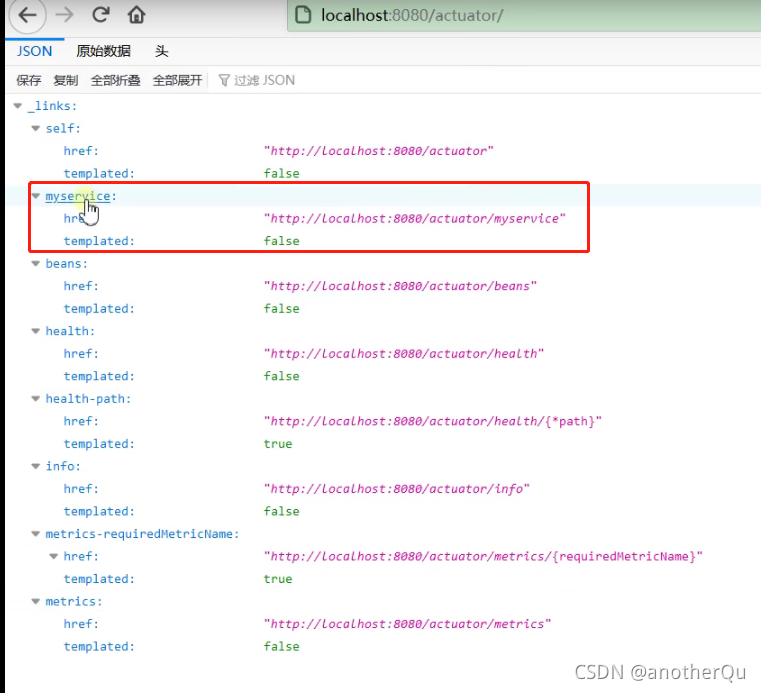Click the false value under info
The width and height of the screenshot is (761, 693).
click(281, 511)
